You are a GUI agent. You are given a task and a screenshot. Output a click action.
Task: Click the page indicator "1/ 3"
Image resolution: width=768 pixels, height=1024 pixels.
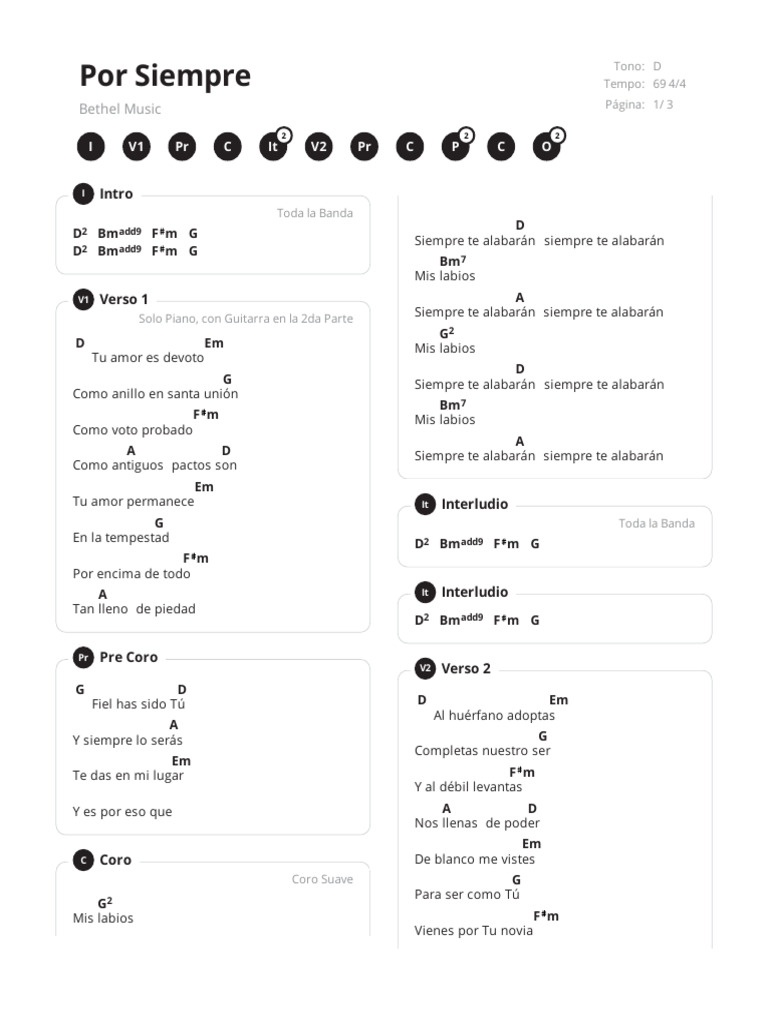click(x=663, y=104)
